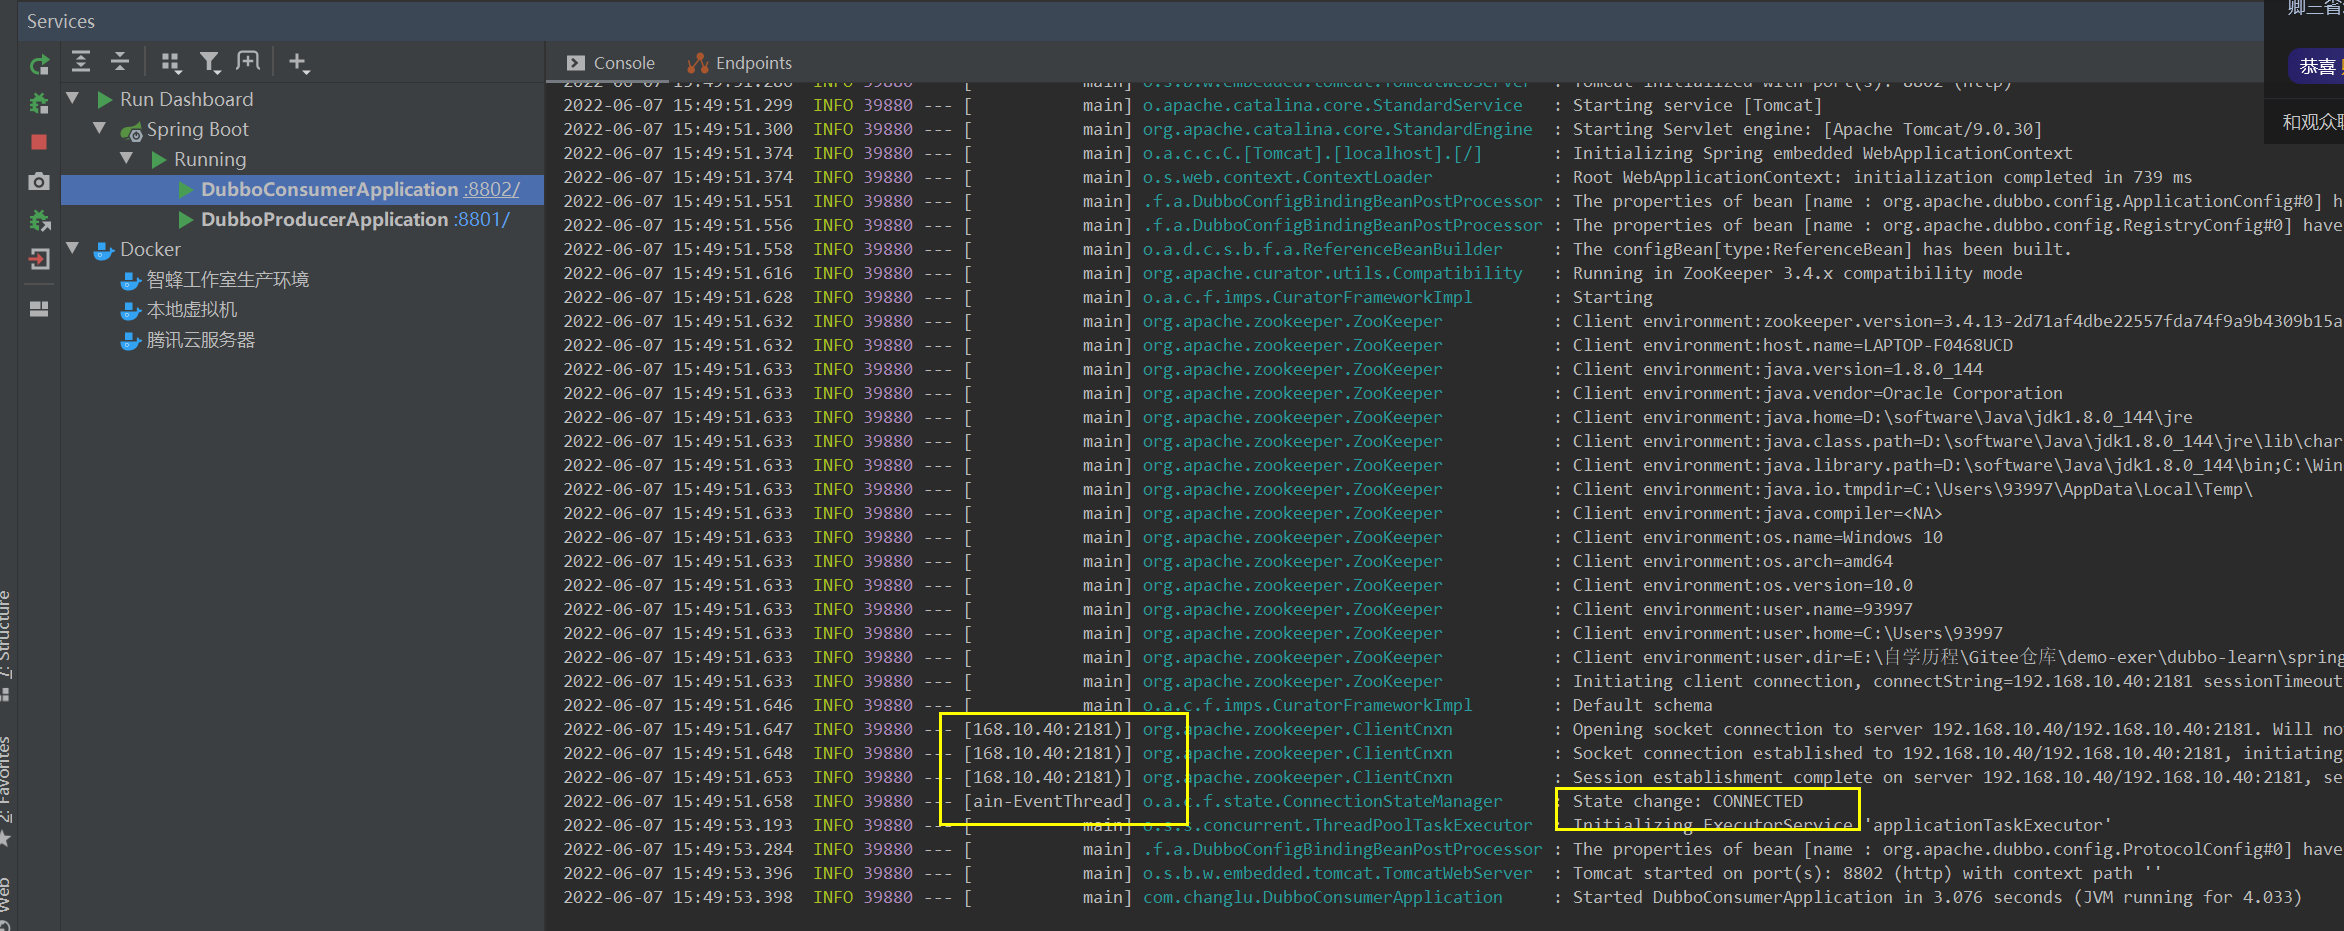Click 'Client environment:java.version=1.8.0_144' line
2344x931 pixels.
1777,369
